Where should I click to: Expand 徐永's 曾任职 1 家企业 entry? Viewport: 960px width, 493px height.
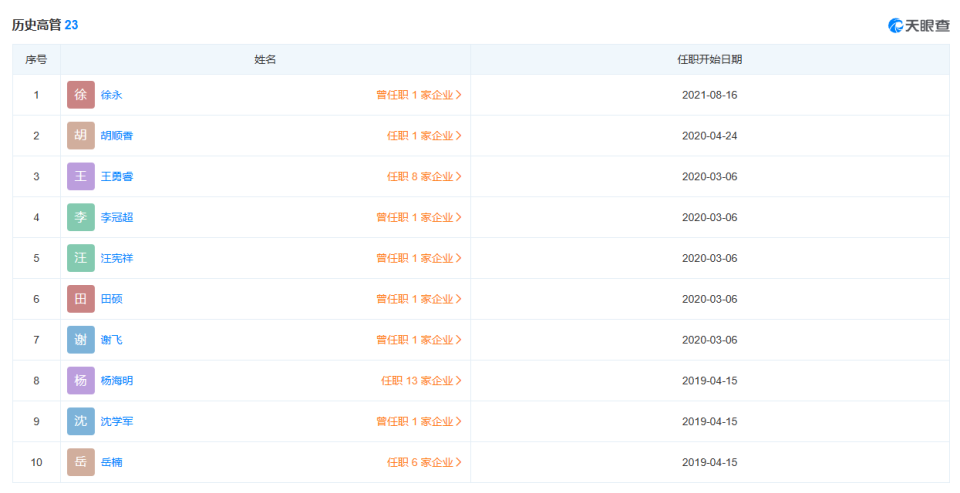(x=418, y=95)
